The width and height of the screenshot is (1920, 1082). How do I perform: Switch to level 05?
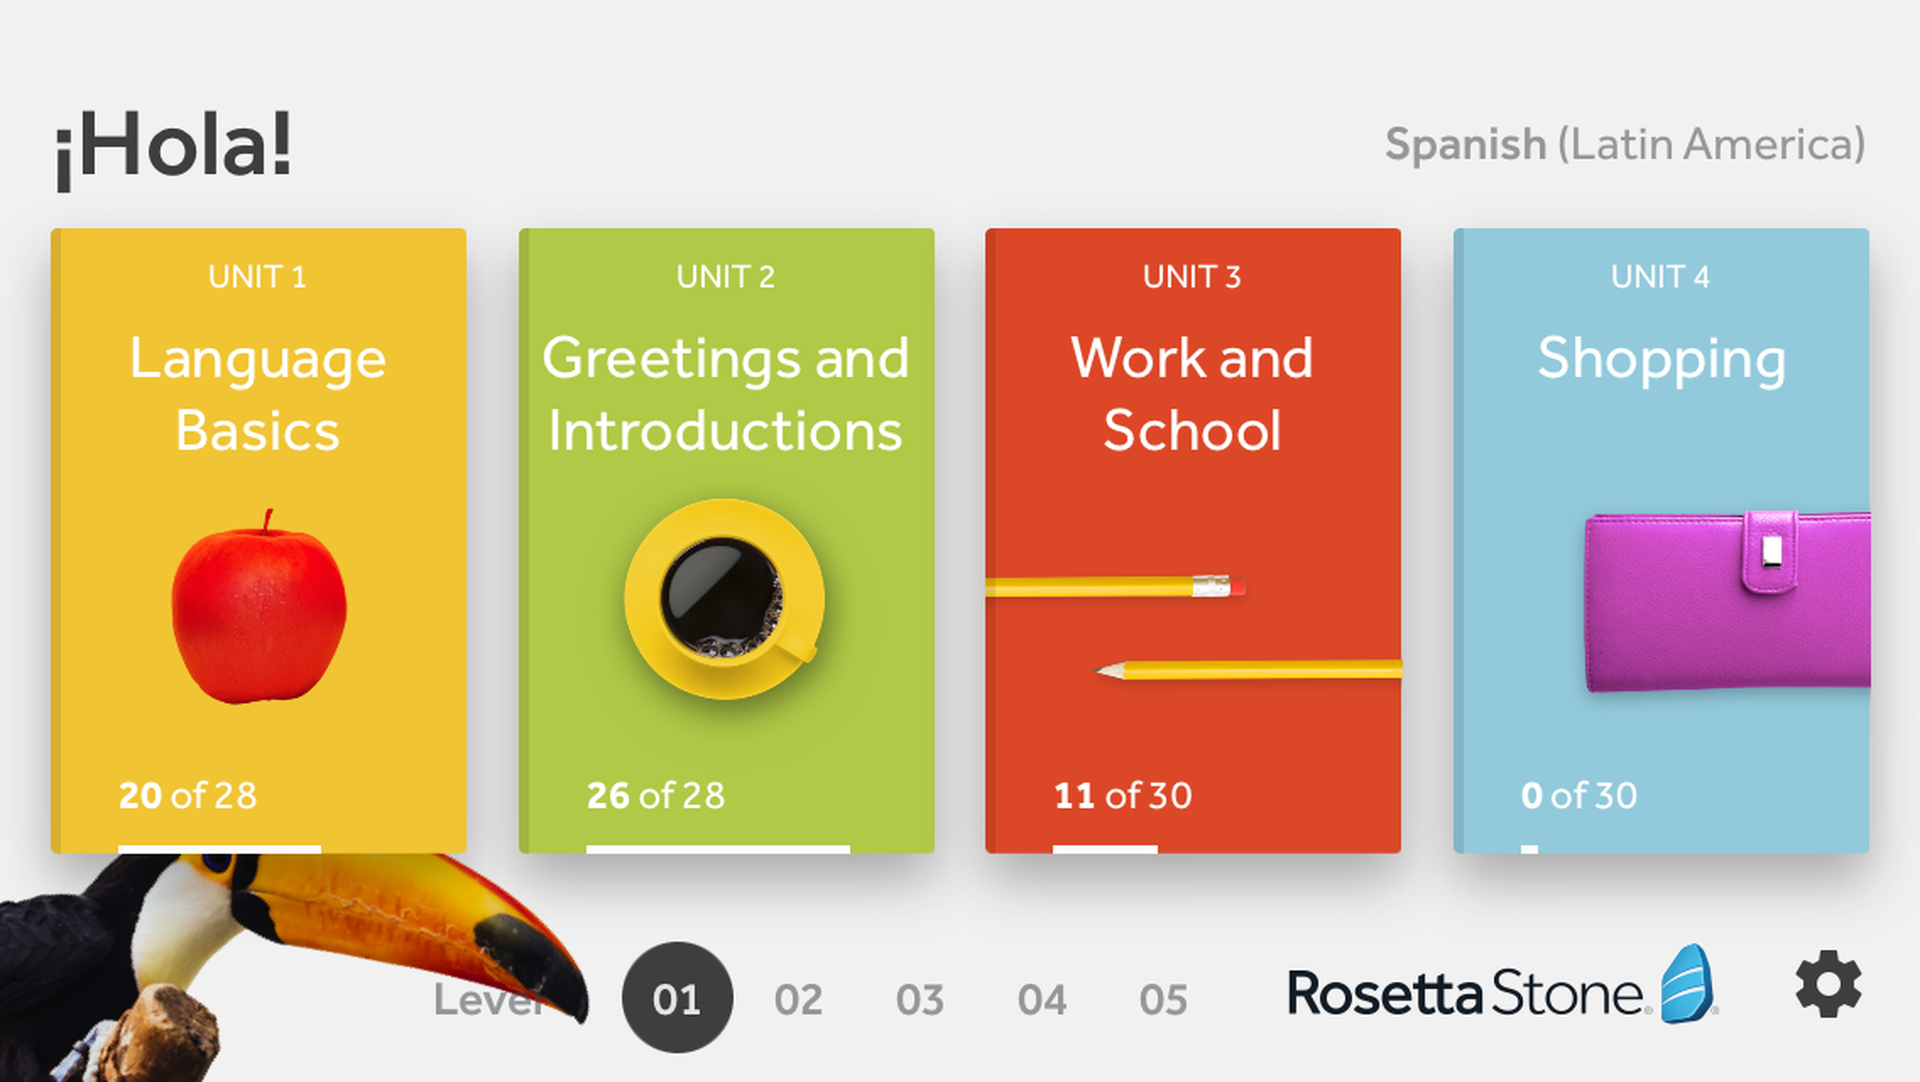[x=1163, y=999]
